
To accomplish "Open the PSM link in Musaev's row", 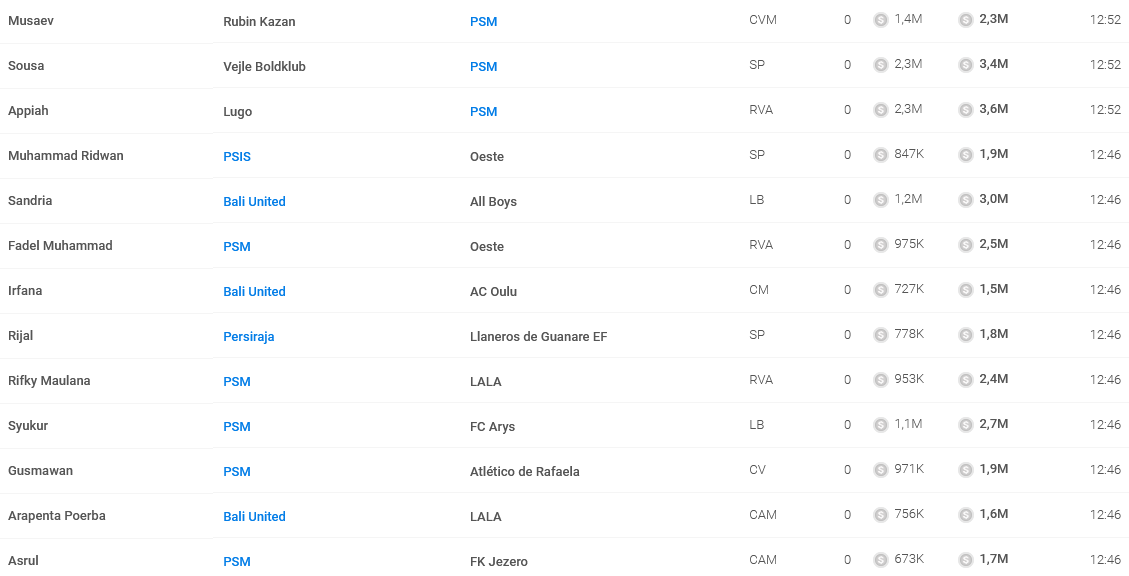I will (x=483, y=22).
